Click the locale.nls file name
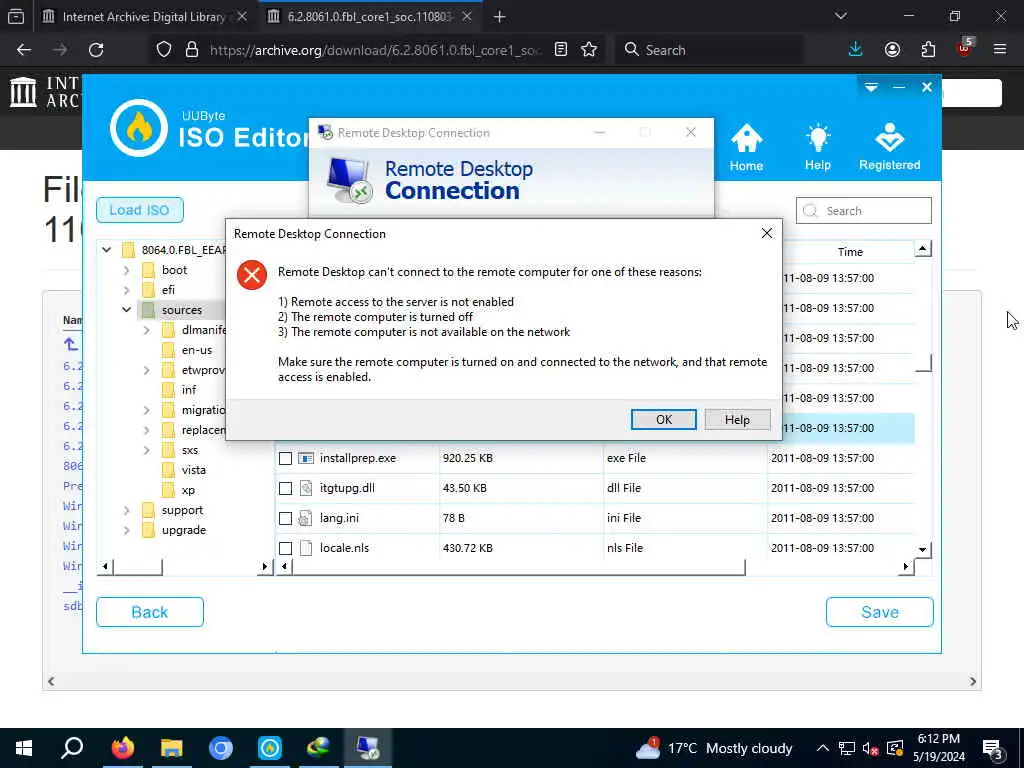The width and height of the screenshot is (1024, 768). (x=344, y=548)
